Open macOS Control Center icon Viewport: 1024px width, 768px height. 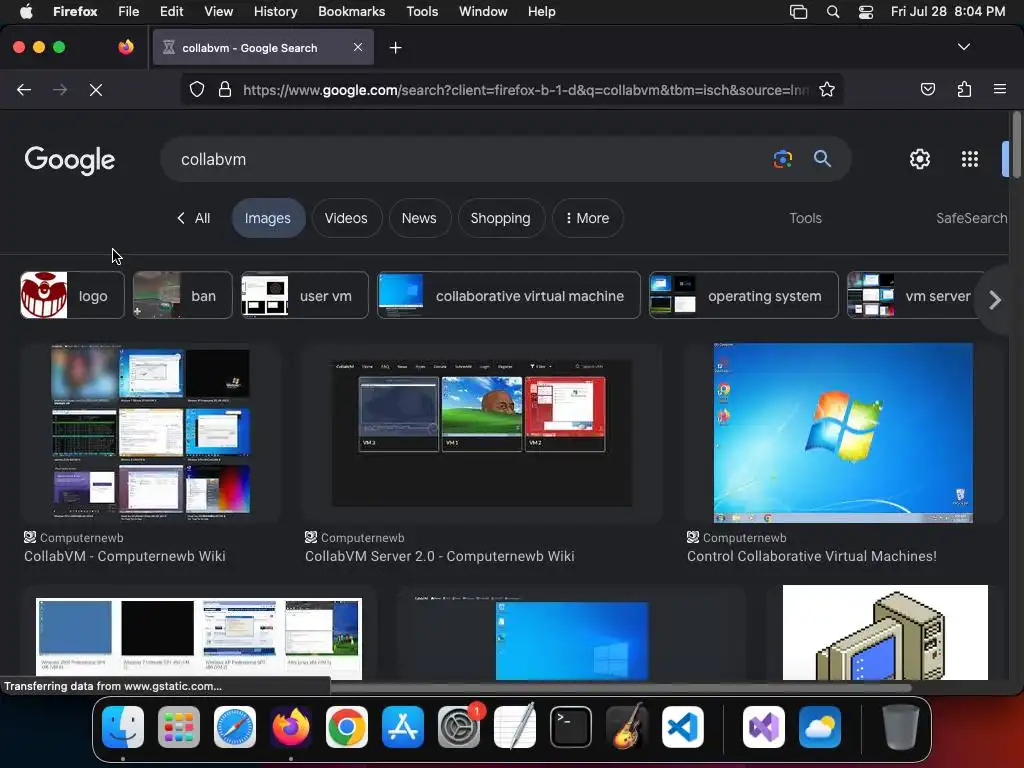[x=866, y=12]
